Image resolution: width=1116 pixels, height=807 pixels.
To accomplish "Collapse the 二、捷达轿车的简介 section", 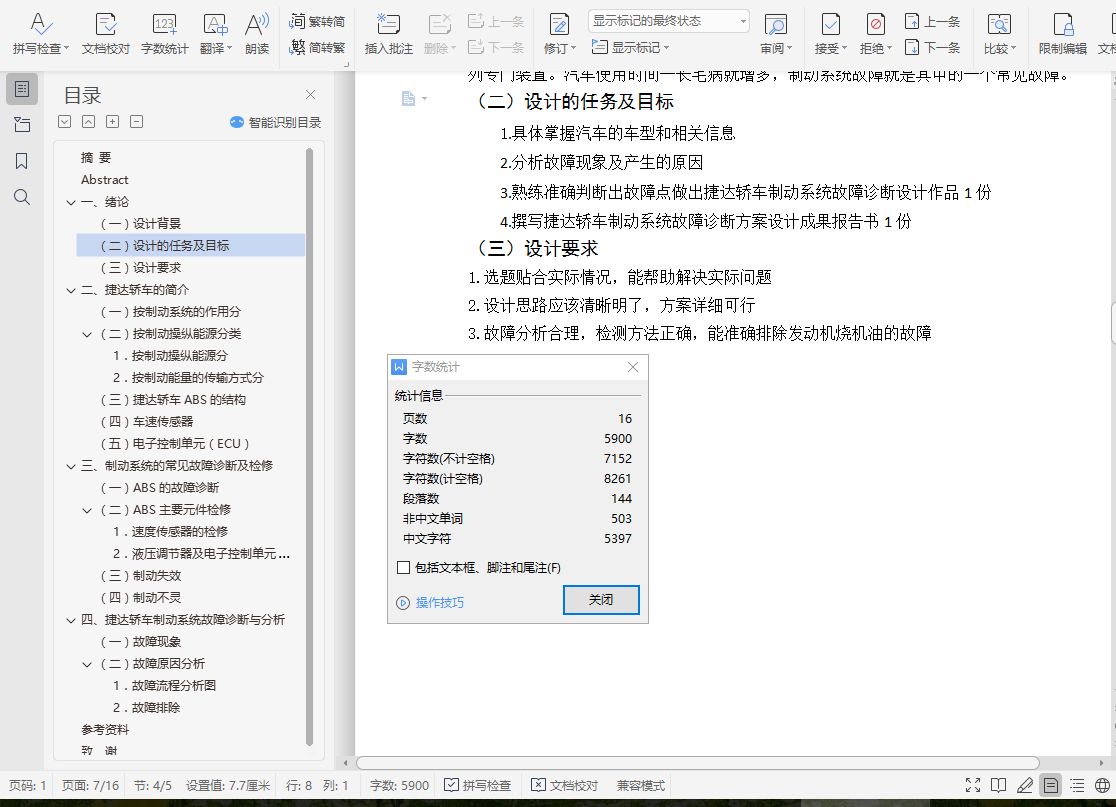I will coord(71,290).
